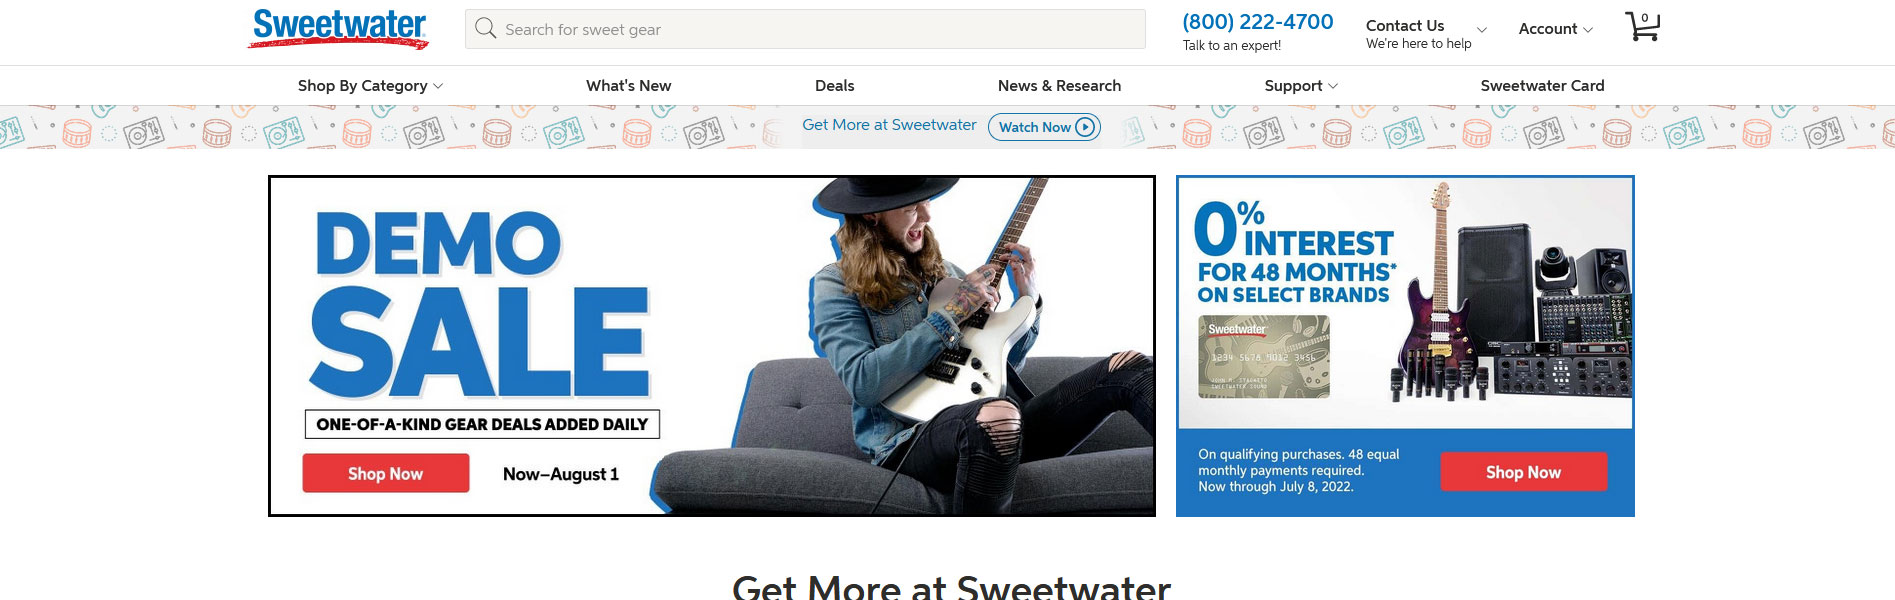The width and height of the screenshot is (1895, 600).
Task: Call the (800) 222-4700 phone link
Action: point(1257,22)
